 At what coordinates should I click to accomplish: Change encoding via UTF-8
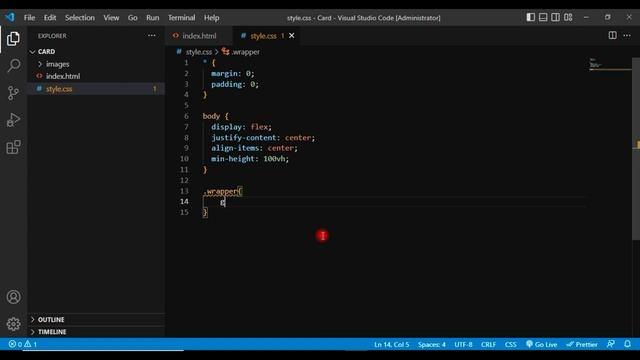463,344
